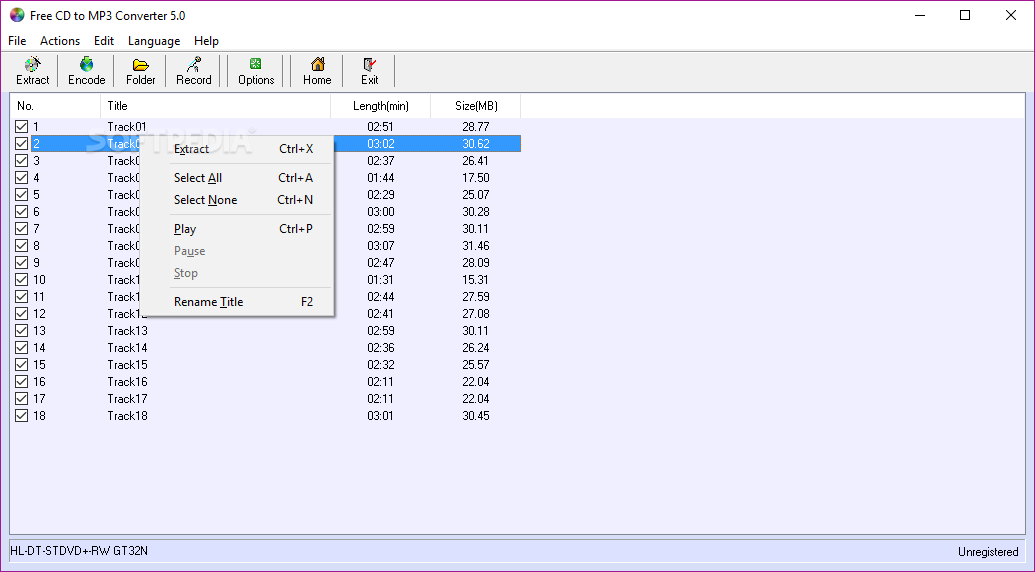1035x572 pixels.
Task: Toggle the checkbox for track 5
Action: click(x=22, y=195)
